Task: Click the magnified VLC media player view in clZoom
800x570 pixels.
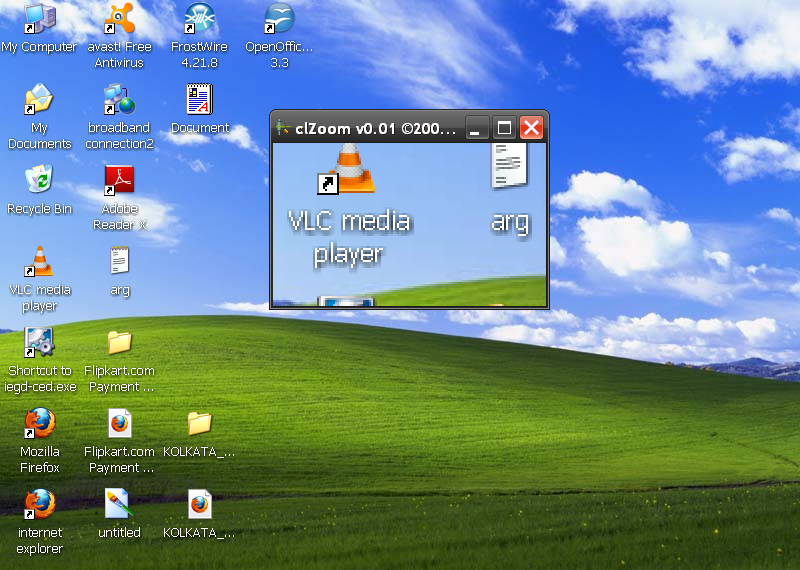Action: (x=409, y=225)
